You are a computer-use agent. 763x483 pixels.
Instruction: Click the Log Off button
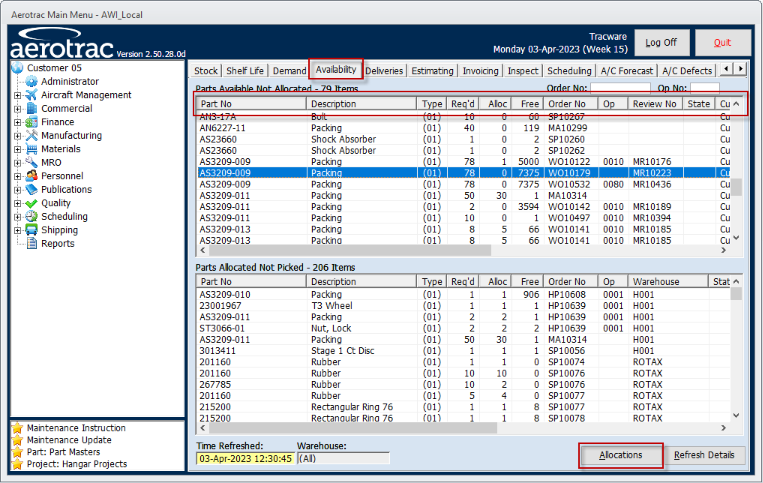click(x=661, y=43)
